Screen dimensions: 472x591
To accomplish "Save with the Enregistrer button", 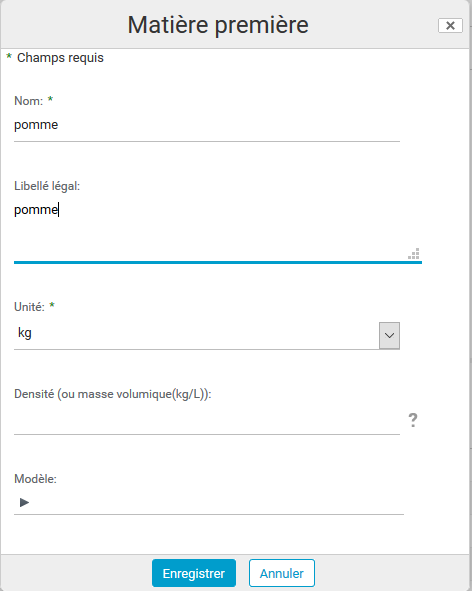I will (x=194, y=573).
